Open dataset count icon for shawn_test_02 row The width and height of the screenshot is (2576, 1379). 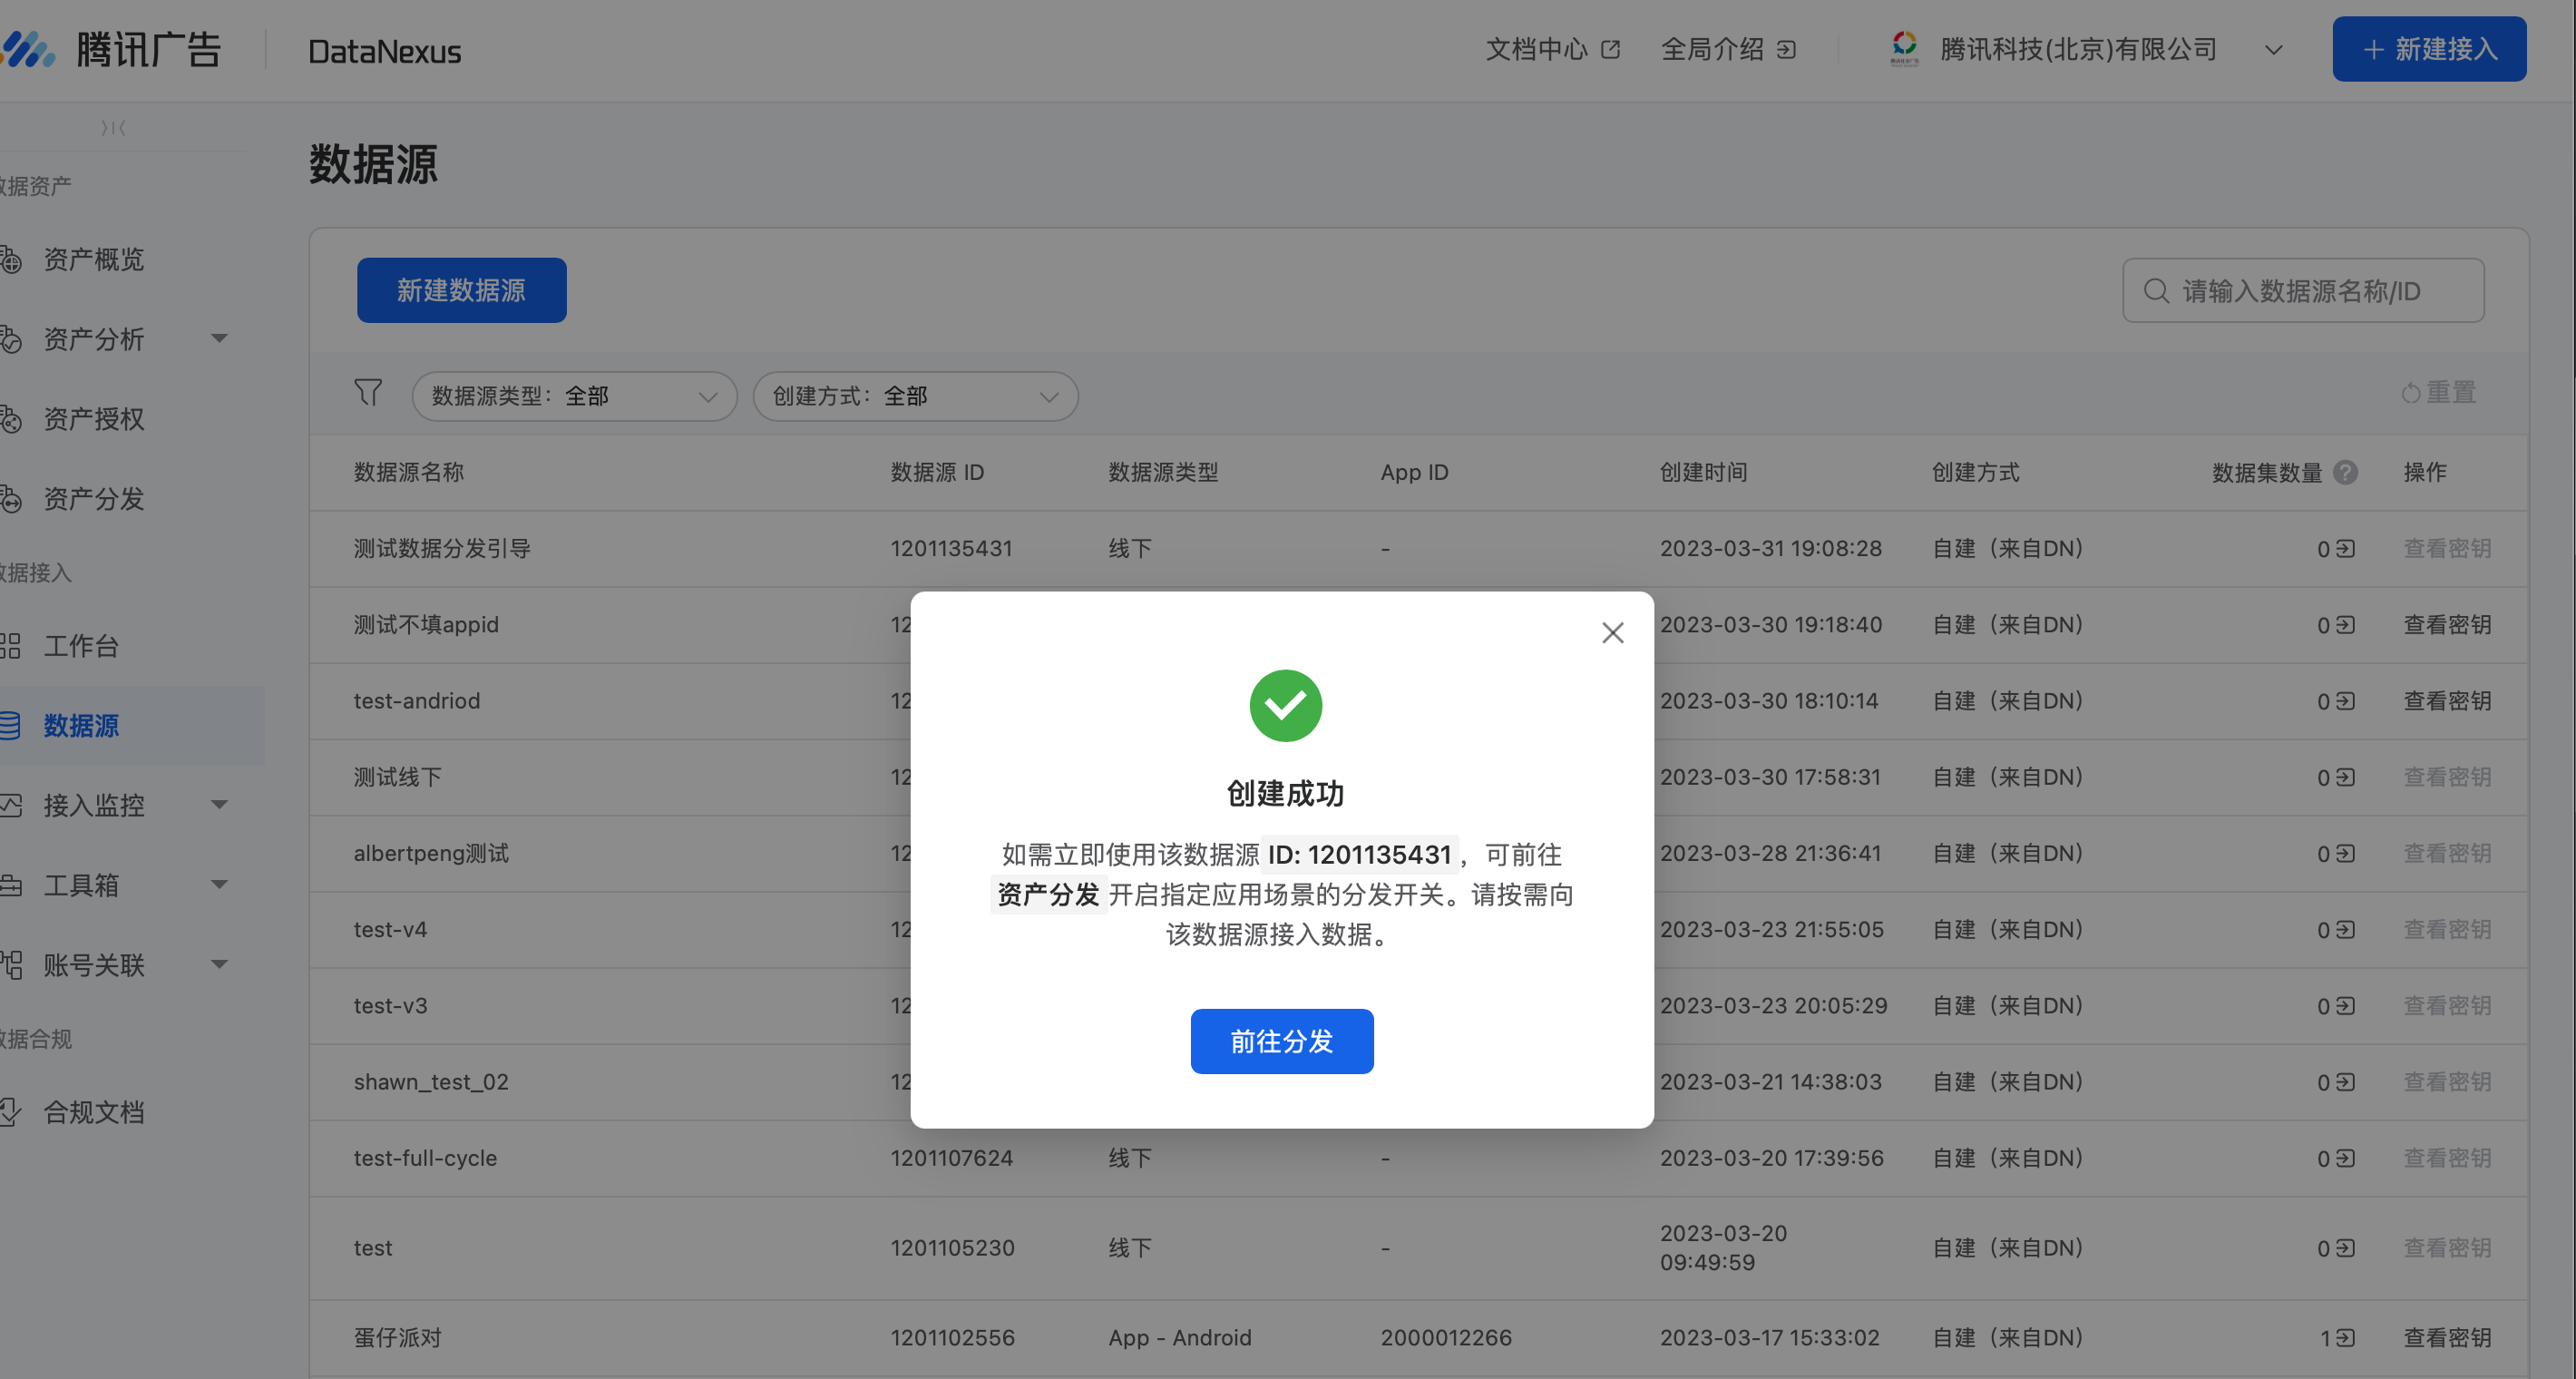coord(2345,1082)
